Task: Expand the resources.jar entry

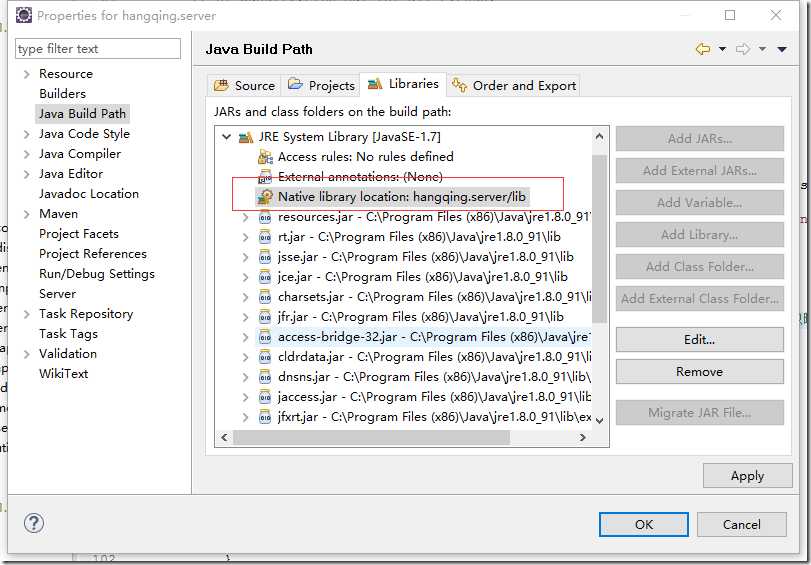Action: click(x=246, y=217)
